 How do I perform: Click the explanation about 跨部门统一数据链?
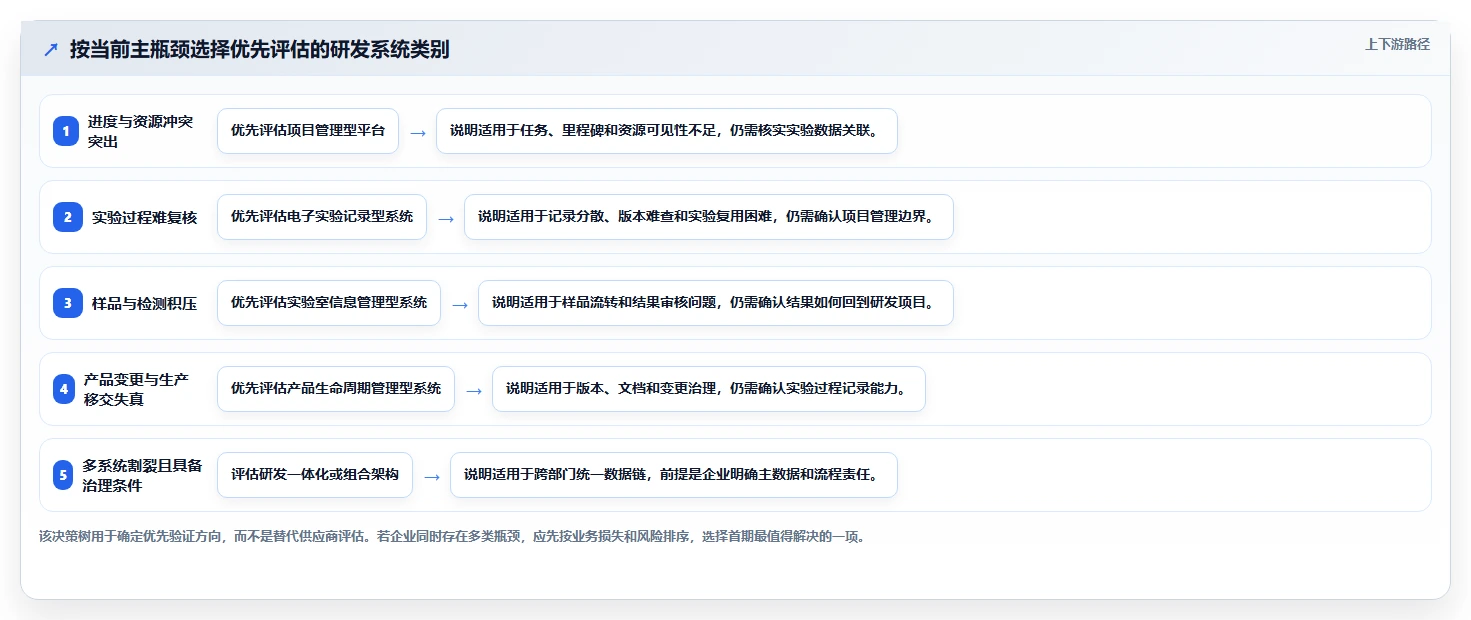click(674, 475)
